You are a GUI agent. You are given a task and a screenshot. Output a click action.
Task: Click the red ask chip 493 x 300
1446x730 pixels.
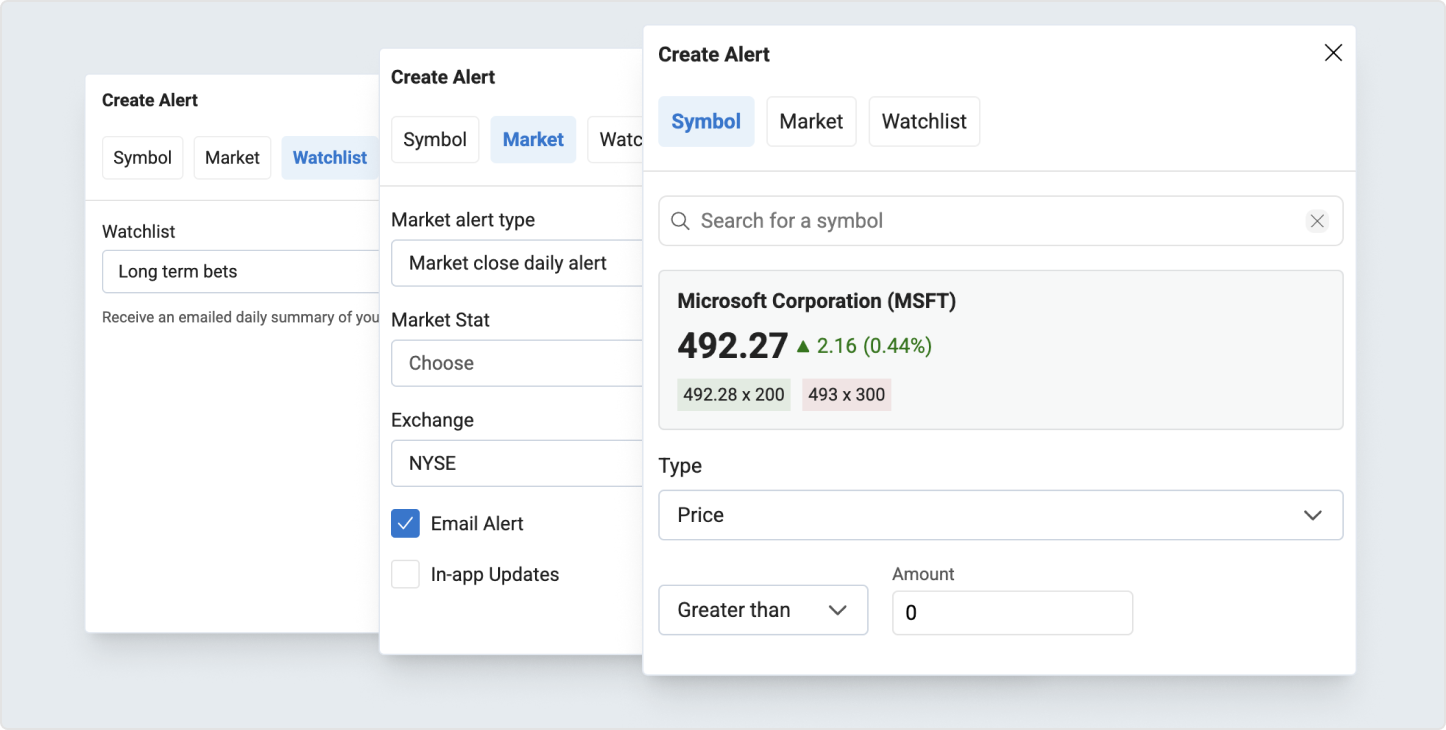[846, 394]
